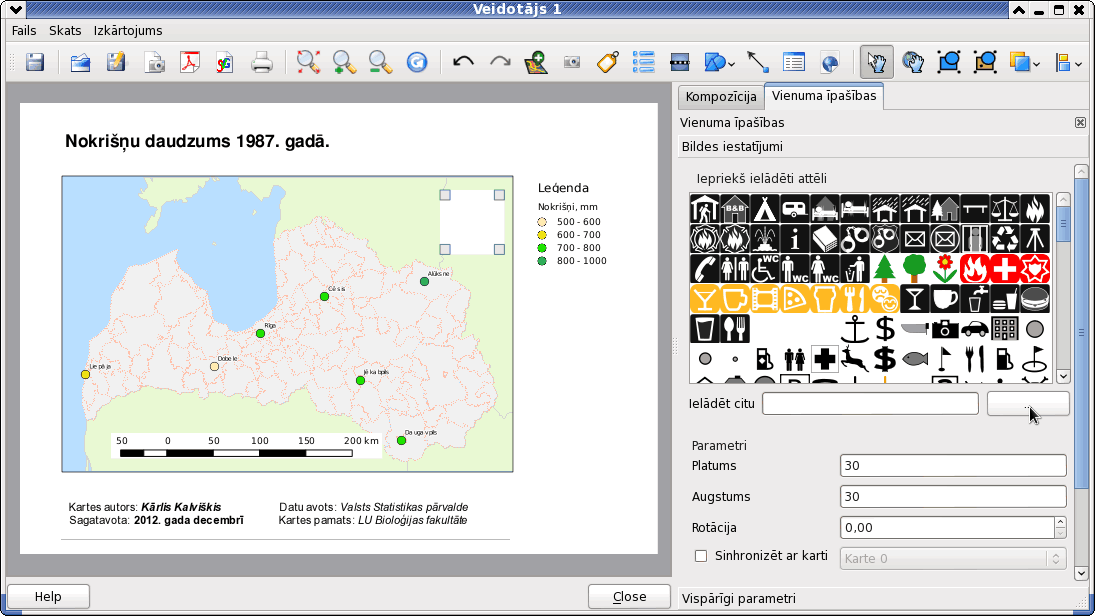Image resolution: width=1095 pixels, height=616 pixels.
Task: Export composition as image
Action: [x=154, y=63]
